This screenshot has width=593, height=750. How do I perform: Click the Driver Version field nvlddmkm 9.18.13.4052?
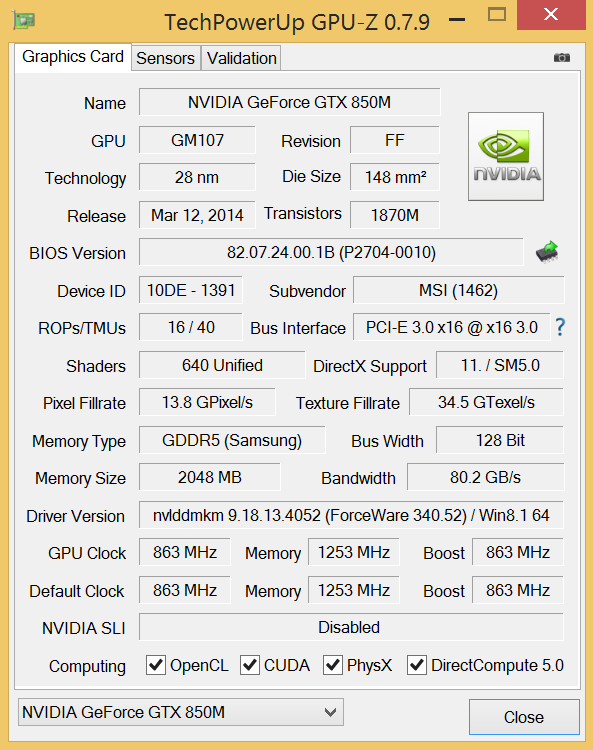point(351,515)
